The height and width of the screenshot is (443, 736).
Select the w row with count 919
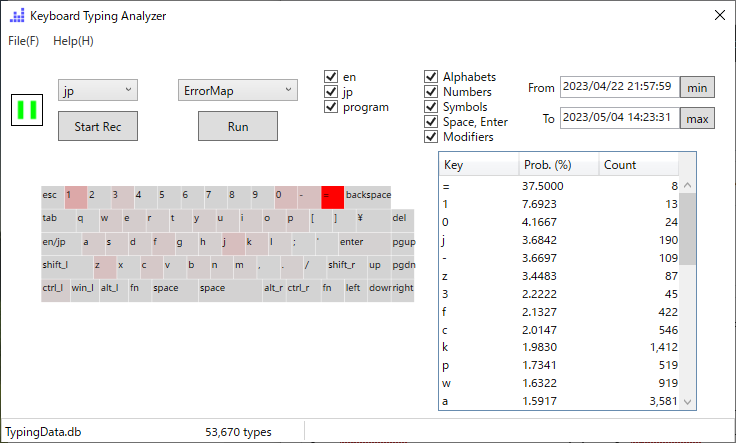pyautogui.click(x=559, y=383)
